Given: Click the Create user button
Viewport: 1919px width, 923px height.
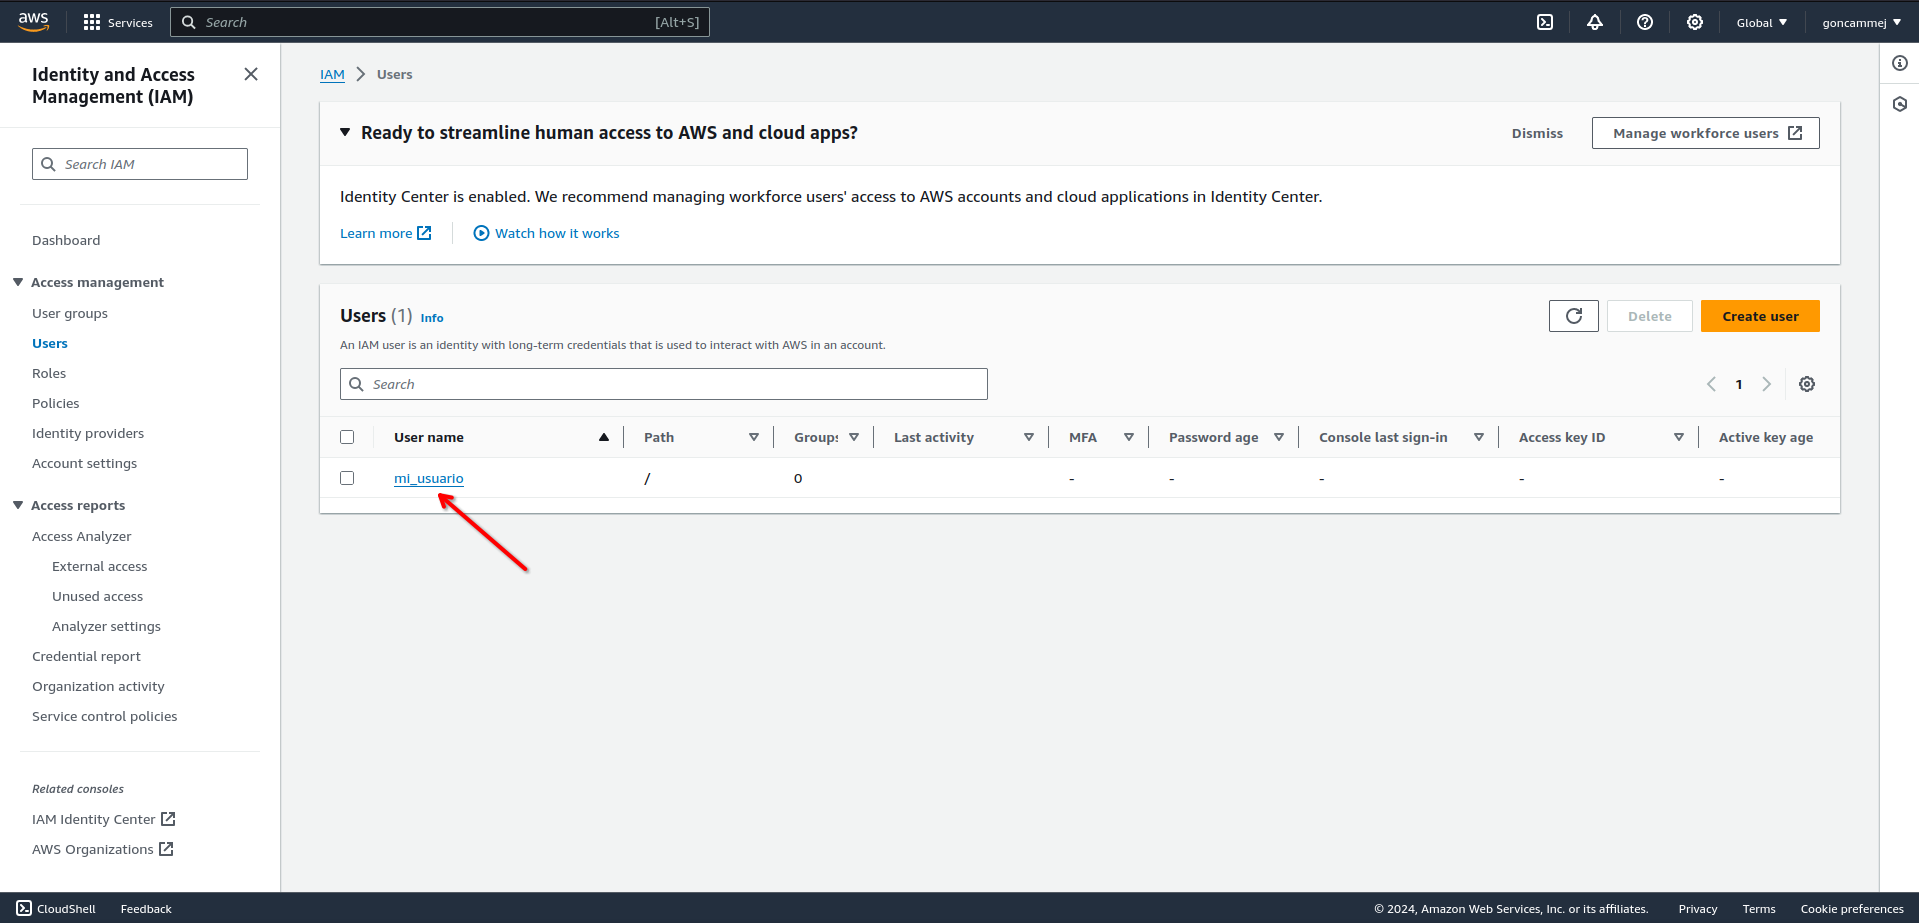Looking at the screenshot, I should click(x=1760, y=316).
